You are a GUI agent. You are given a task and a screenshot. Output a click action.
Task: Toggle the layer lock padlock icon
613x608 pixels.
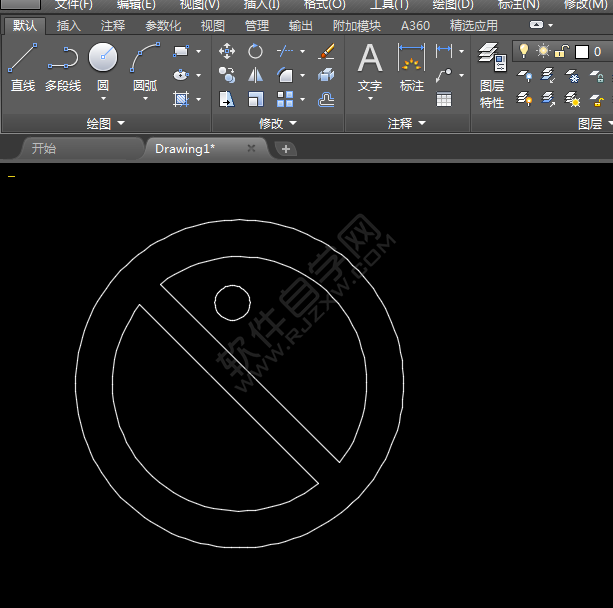[562, 51]
